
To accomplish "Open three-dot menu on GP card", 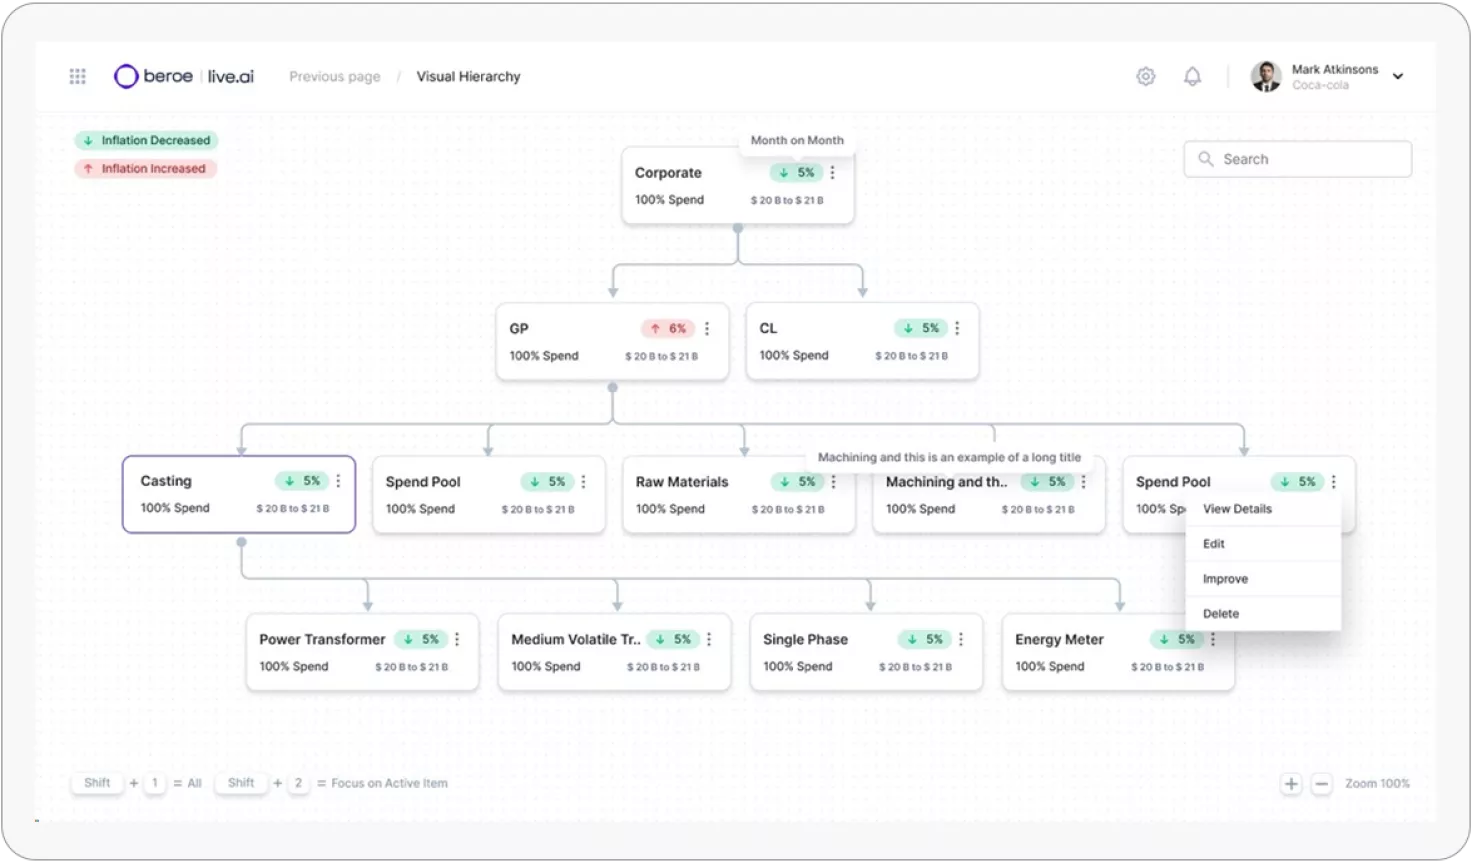I will click(x=707, y=328).
